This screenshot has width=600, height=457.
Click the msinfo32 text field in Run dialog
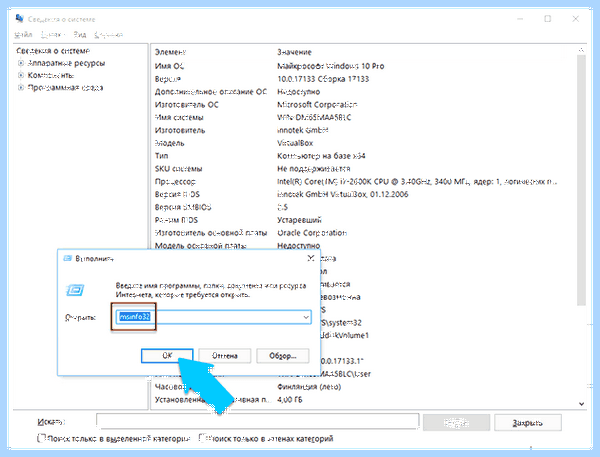point(214,317)
